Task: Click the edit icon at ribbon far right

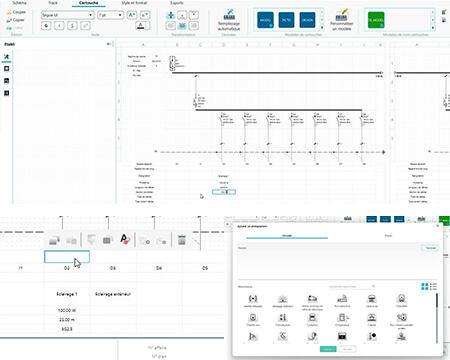Action: point(444,12)
